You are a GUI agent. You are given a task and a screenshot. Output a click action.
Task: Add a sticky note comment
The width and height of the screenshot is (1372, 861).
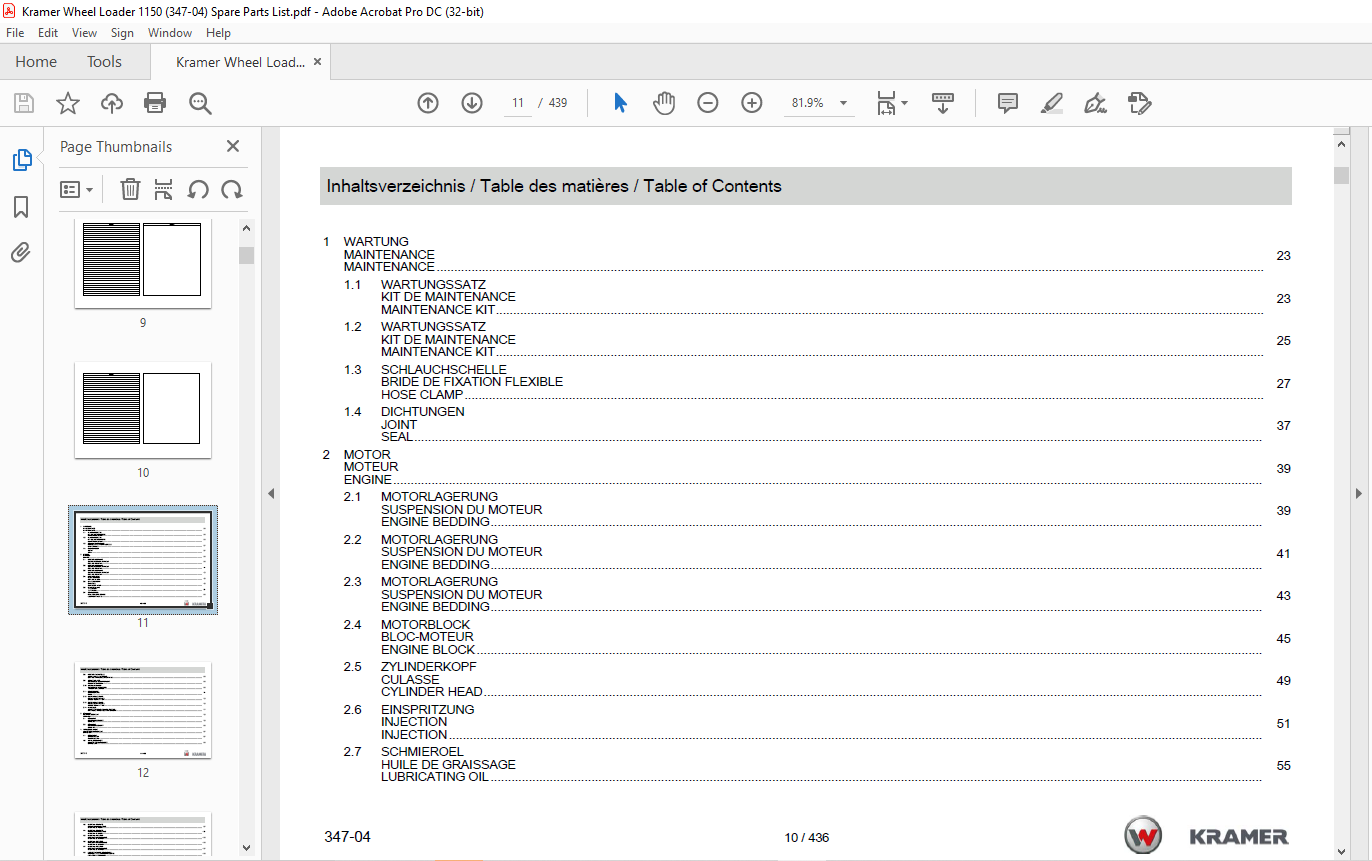[1008, 103]
